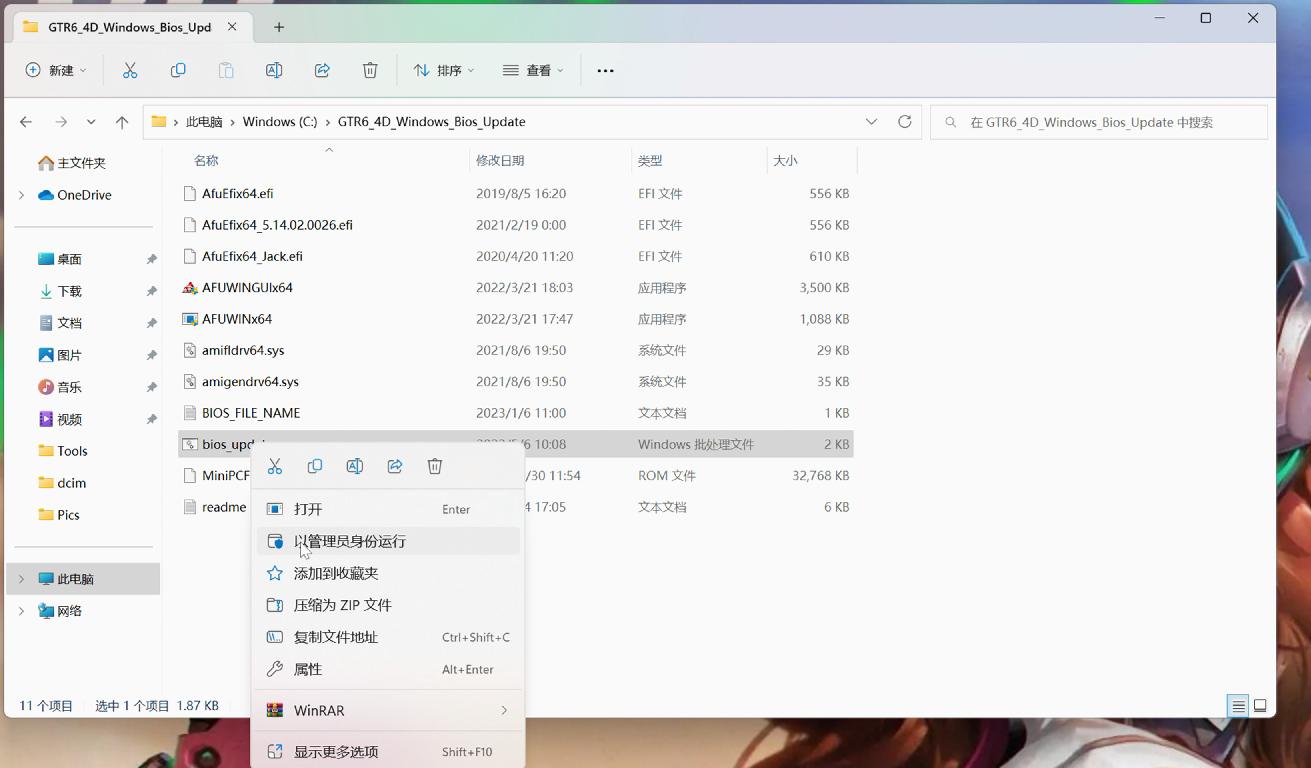The image size is (1311, 768).
Task: Navigate to Windows (C:) via the breadcrumb
Action: pyautogui.click(x=279, y=121)
